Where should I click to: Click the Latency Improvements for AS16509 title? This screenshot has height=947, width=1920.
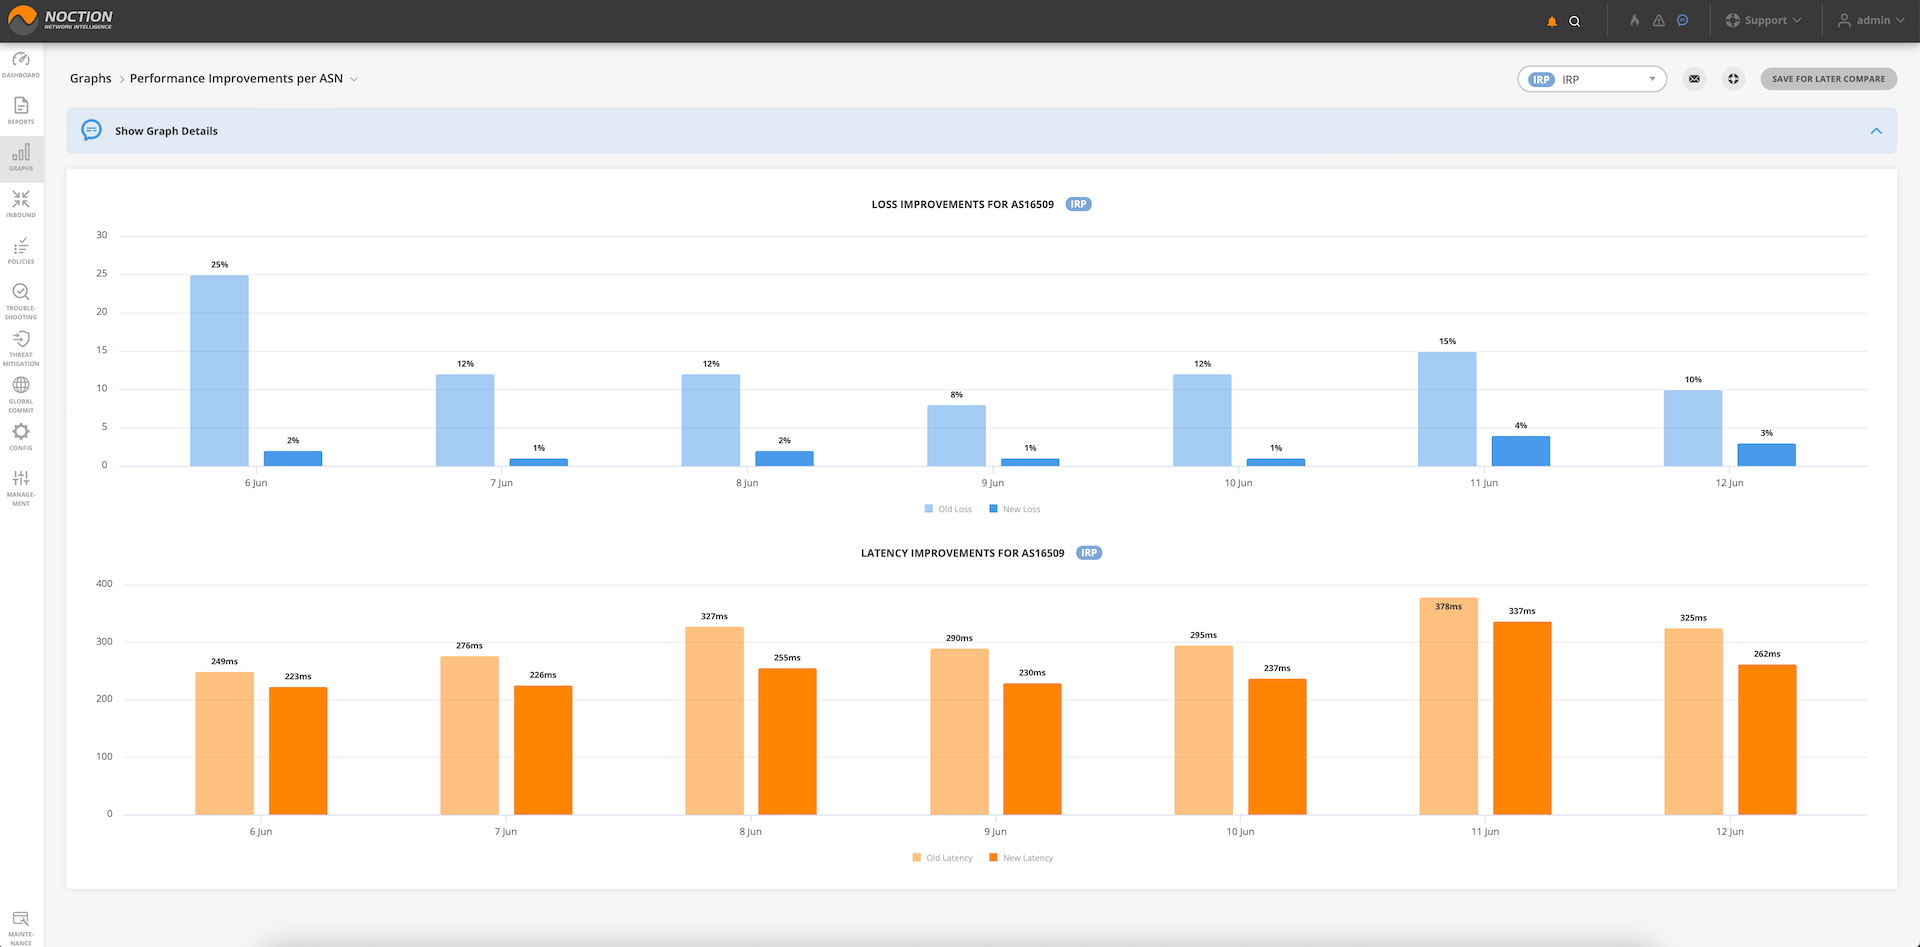coord(962,553)
